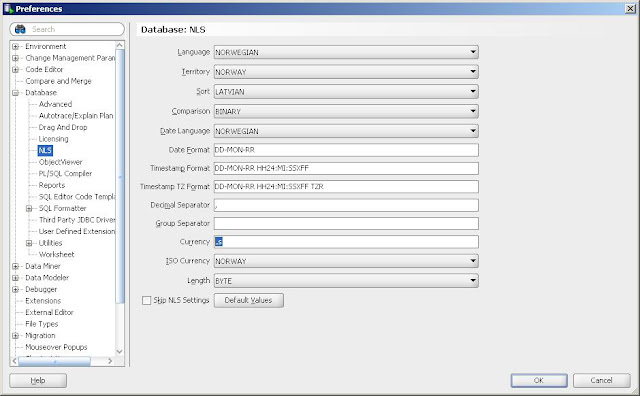Click the Default Values button
This screenshot has width=640, height=396.
(x=249, y=300)
